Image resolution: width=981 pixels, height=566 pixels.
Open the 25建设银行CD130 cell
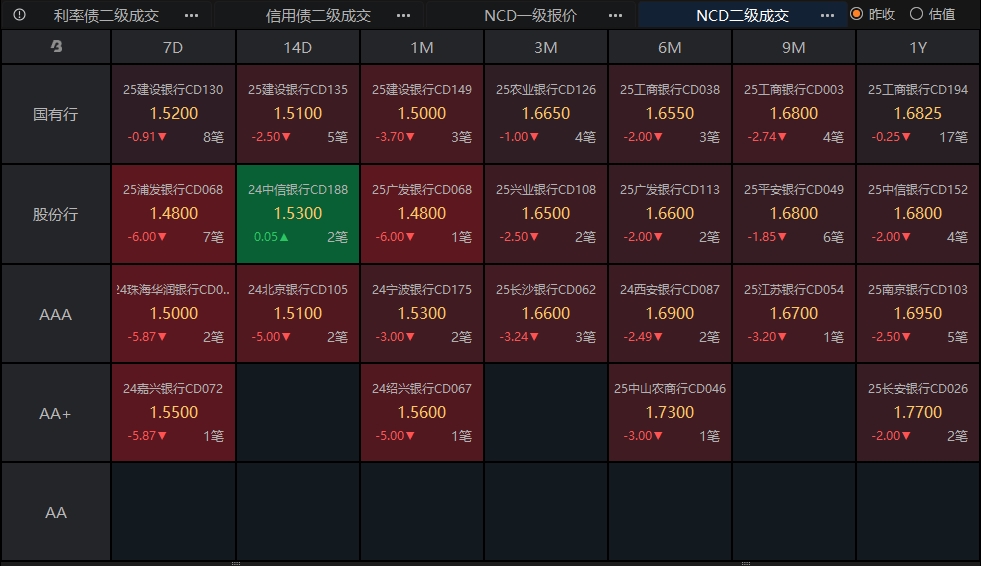pos(173,114)
